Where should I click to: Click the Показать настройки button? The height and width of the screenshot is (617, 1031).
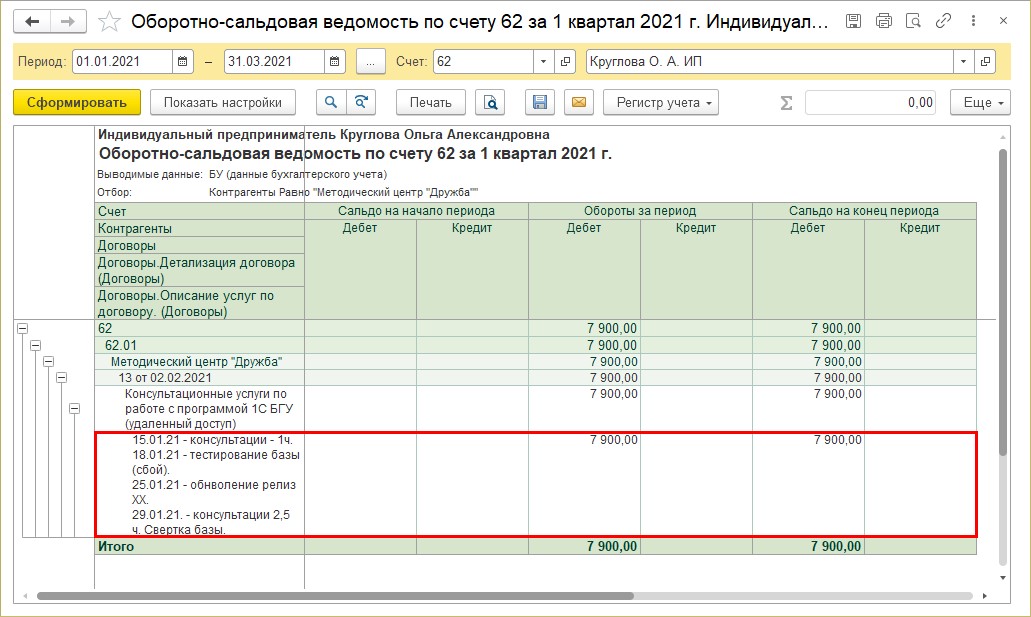[x=223, y=102]
